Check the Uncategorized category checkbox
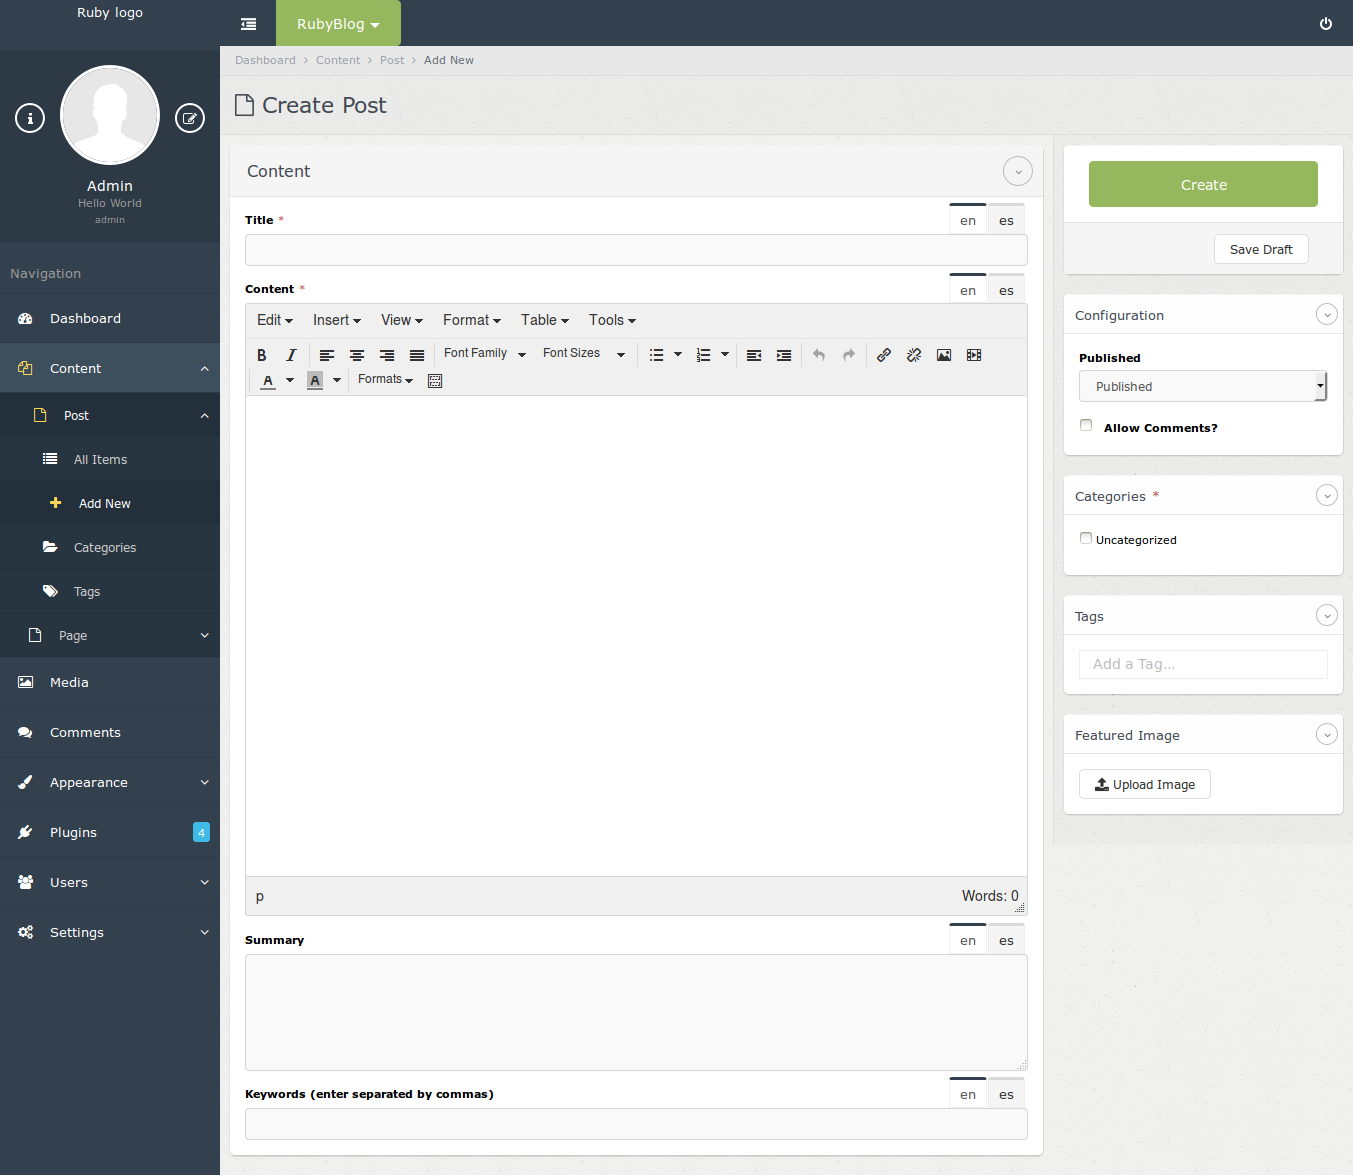Screen dimensions: 1353x1175 pos(1086,538)
